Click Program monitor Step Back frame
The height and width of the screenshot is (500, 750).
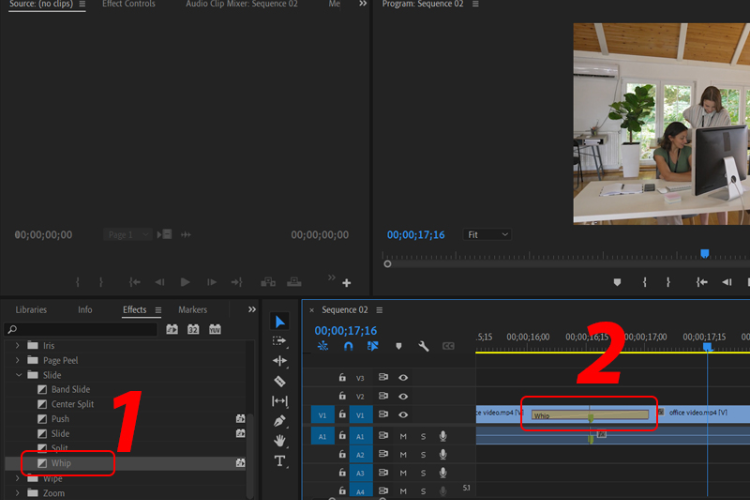coord(727,282)
